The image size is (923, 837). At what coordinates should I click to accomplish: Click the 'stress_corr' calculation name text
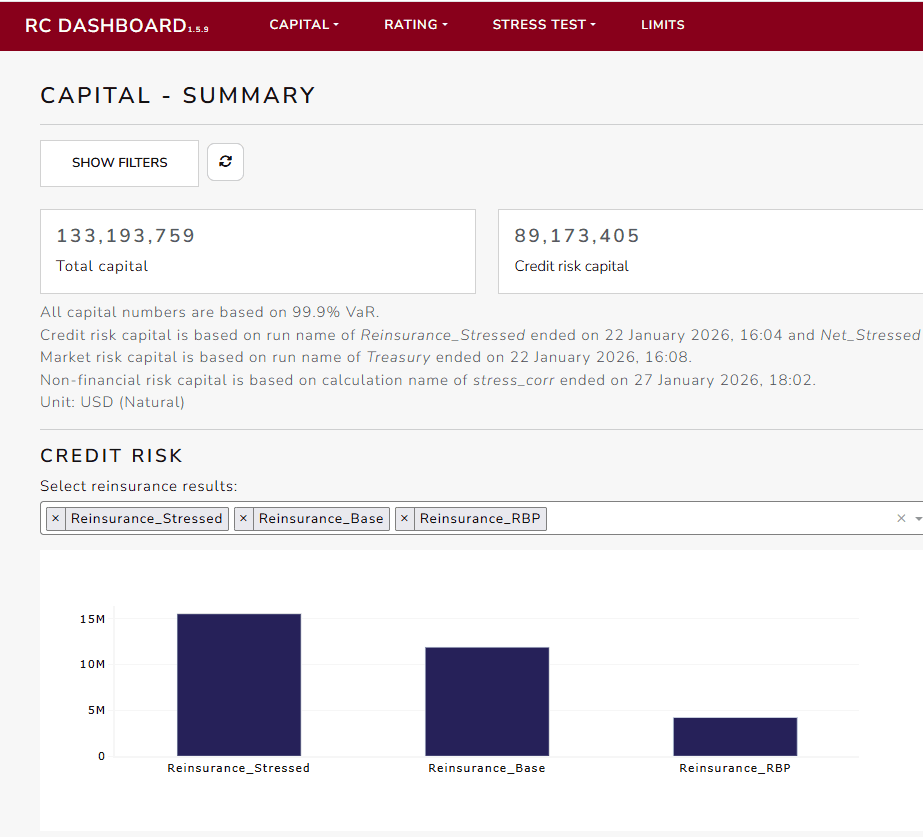(x=513, y=380)
